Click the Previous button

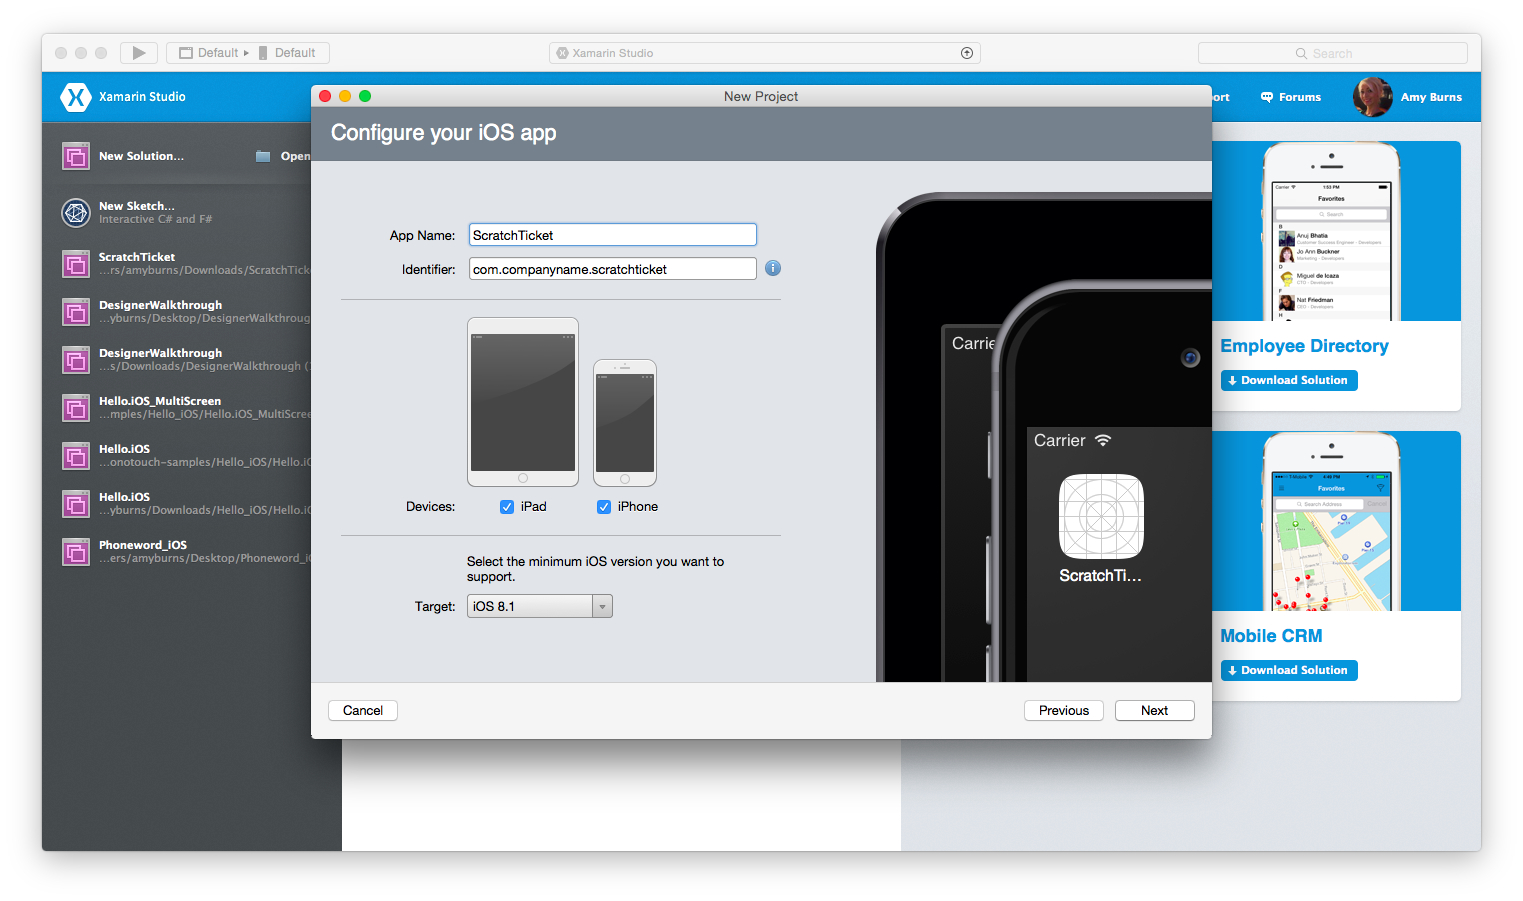[x=1064, y=710]
